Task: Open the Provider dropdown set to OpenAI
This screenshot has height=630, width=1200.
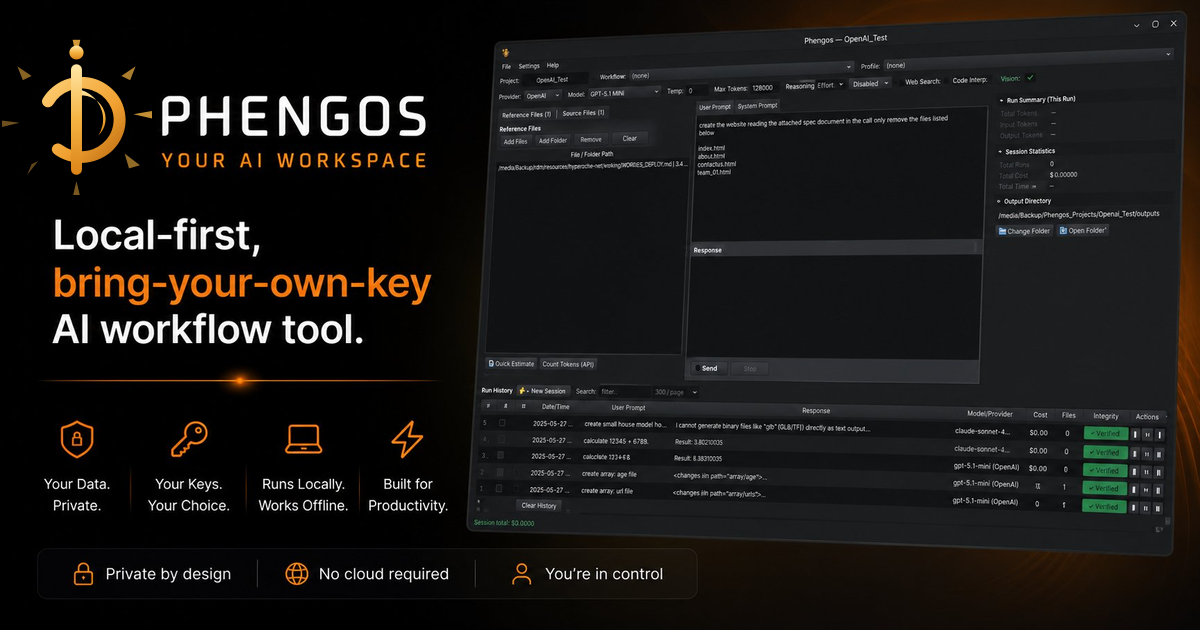Action: coord(543,96)
